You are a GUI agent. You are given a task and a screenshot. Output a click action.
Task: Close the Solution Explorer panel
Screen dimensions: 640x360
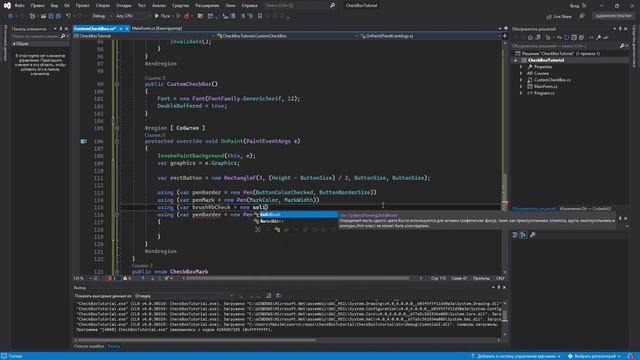[626, 29]
